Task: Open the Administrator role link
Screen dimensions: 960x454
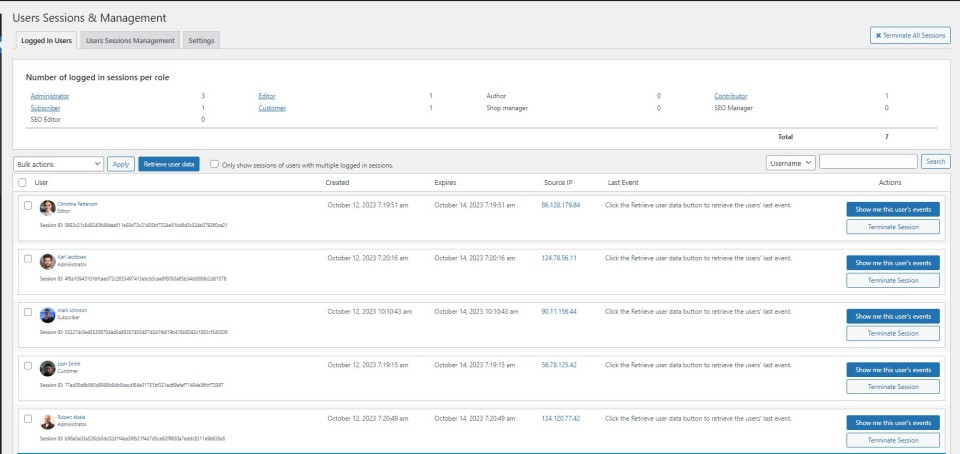Action: coord(50,96)
